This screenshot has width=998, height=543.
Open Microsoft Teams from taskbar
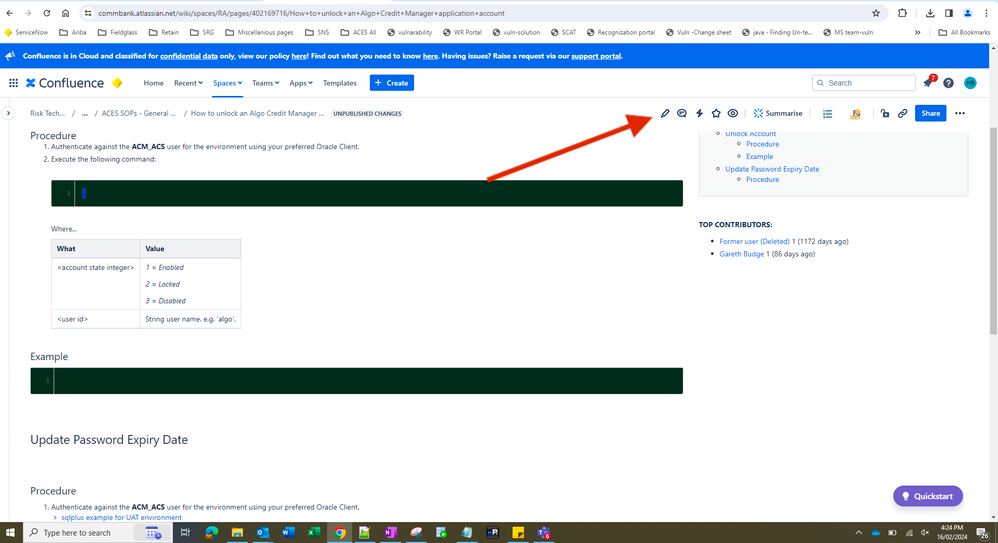544,532
